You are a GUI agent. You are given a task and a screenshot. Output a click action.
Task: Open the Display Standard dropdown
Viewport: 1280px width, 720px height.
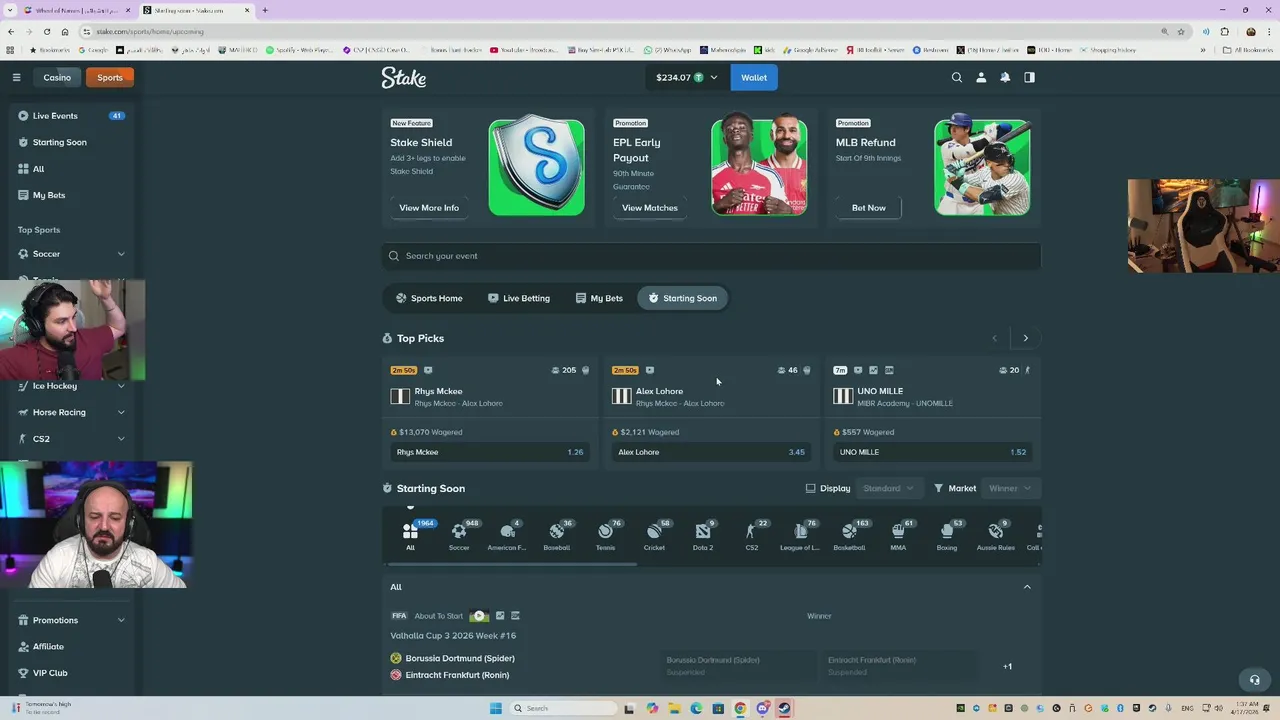click(889, 488)
